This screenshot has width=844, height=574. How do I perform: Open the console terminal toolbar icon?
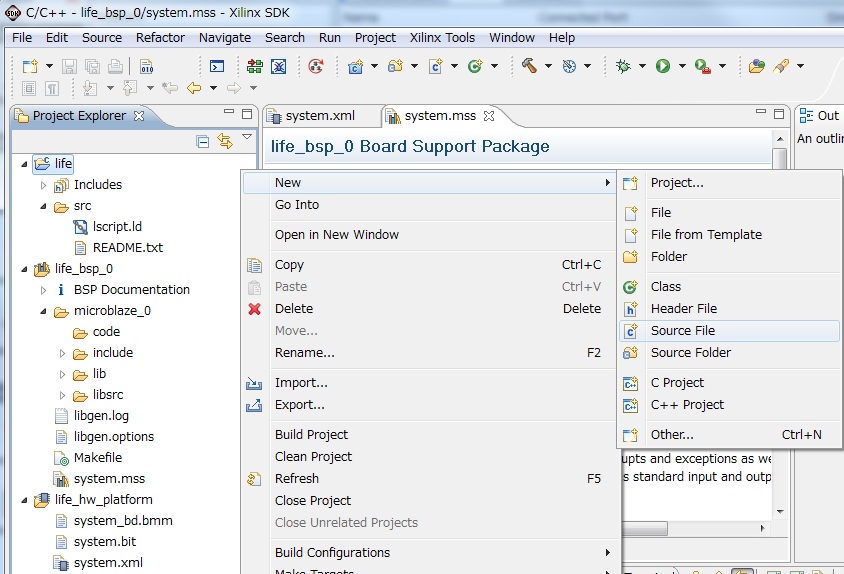(216, 66)
